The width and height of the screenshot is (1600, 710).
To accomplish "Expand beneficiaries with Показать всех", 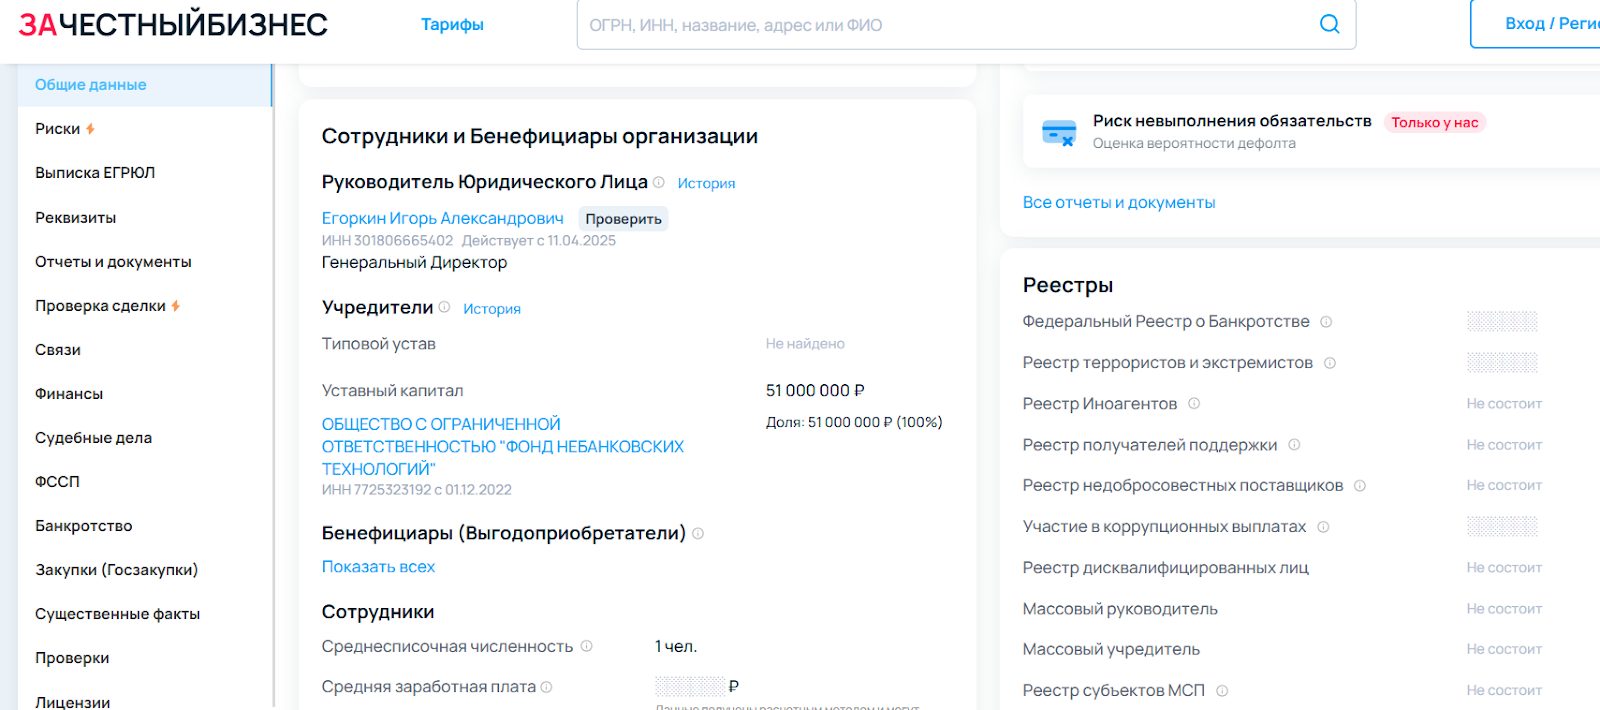I will (x=378, y=567).
